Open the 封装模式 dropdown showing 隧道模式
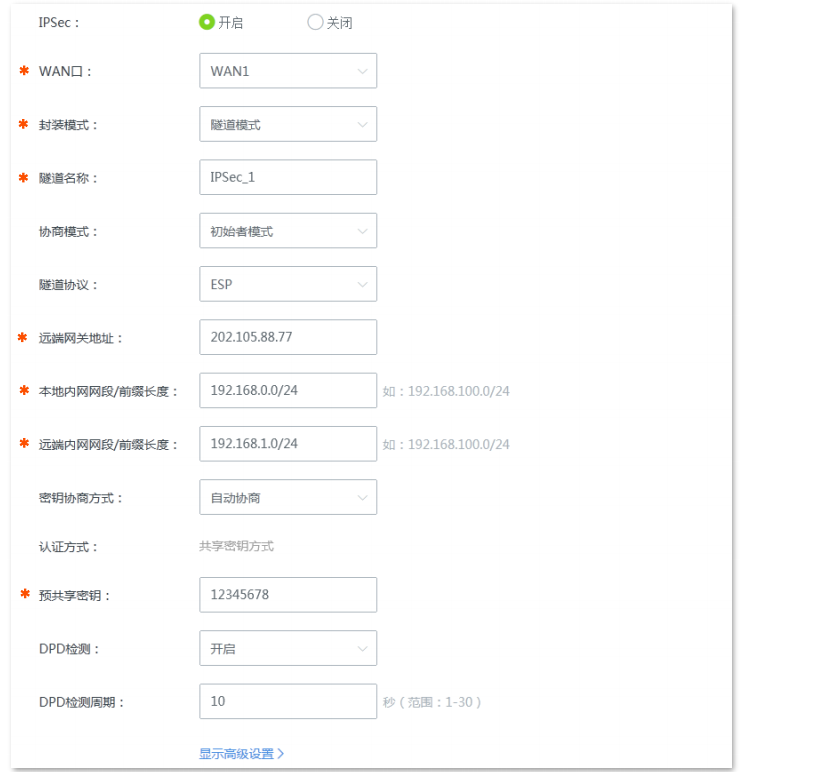824x772 pixels. coord(288,124)
